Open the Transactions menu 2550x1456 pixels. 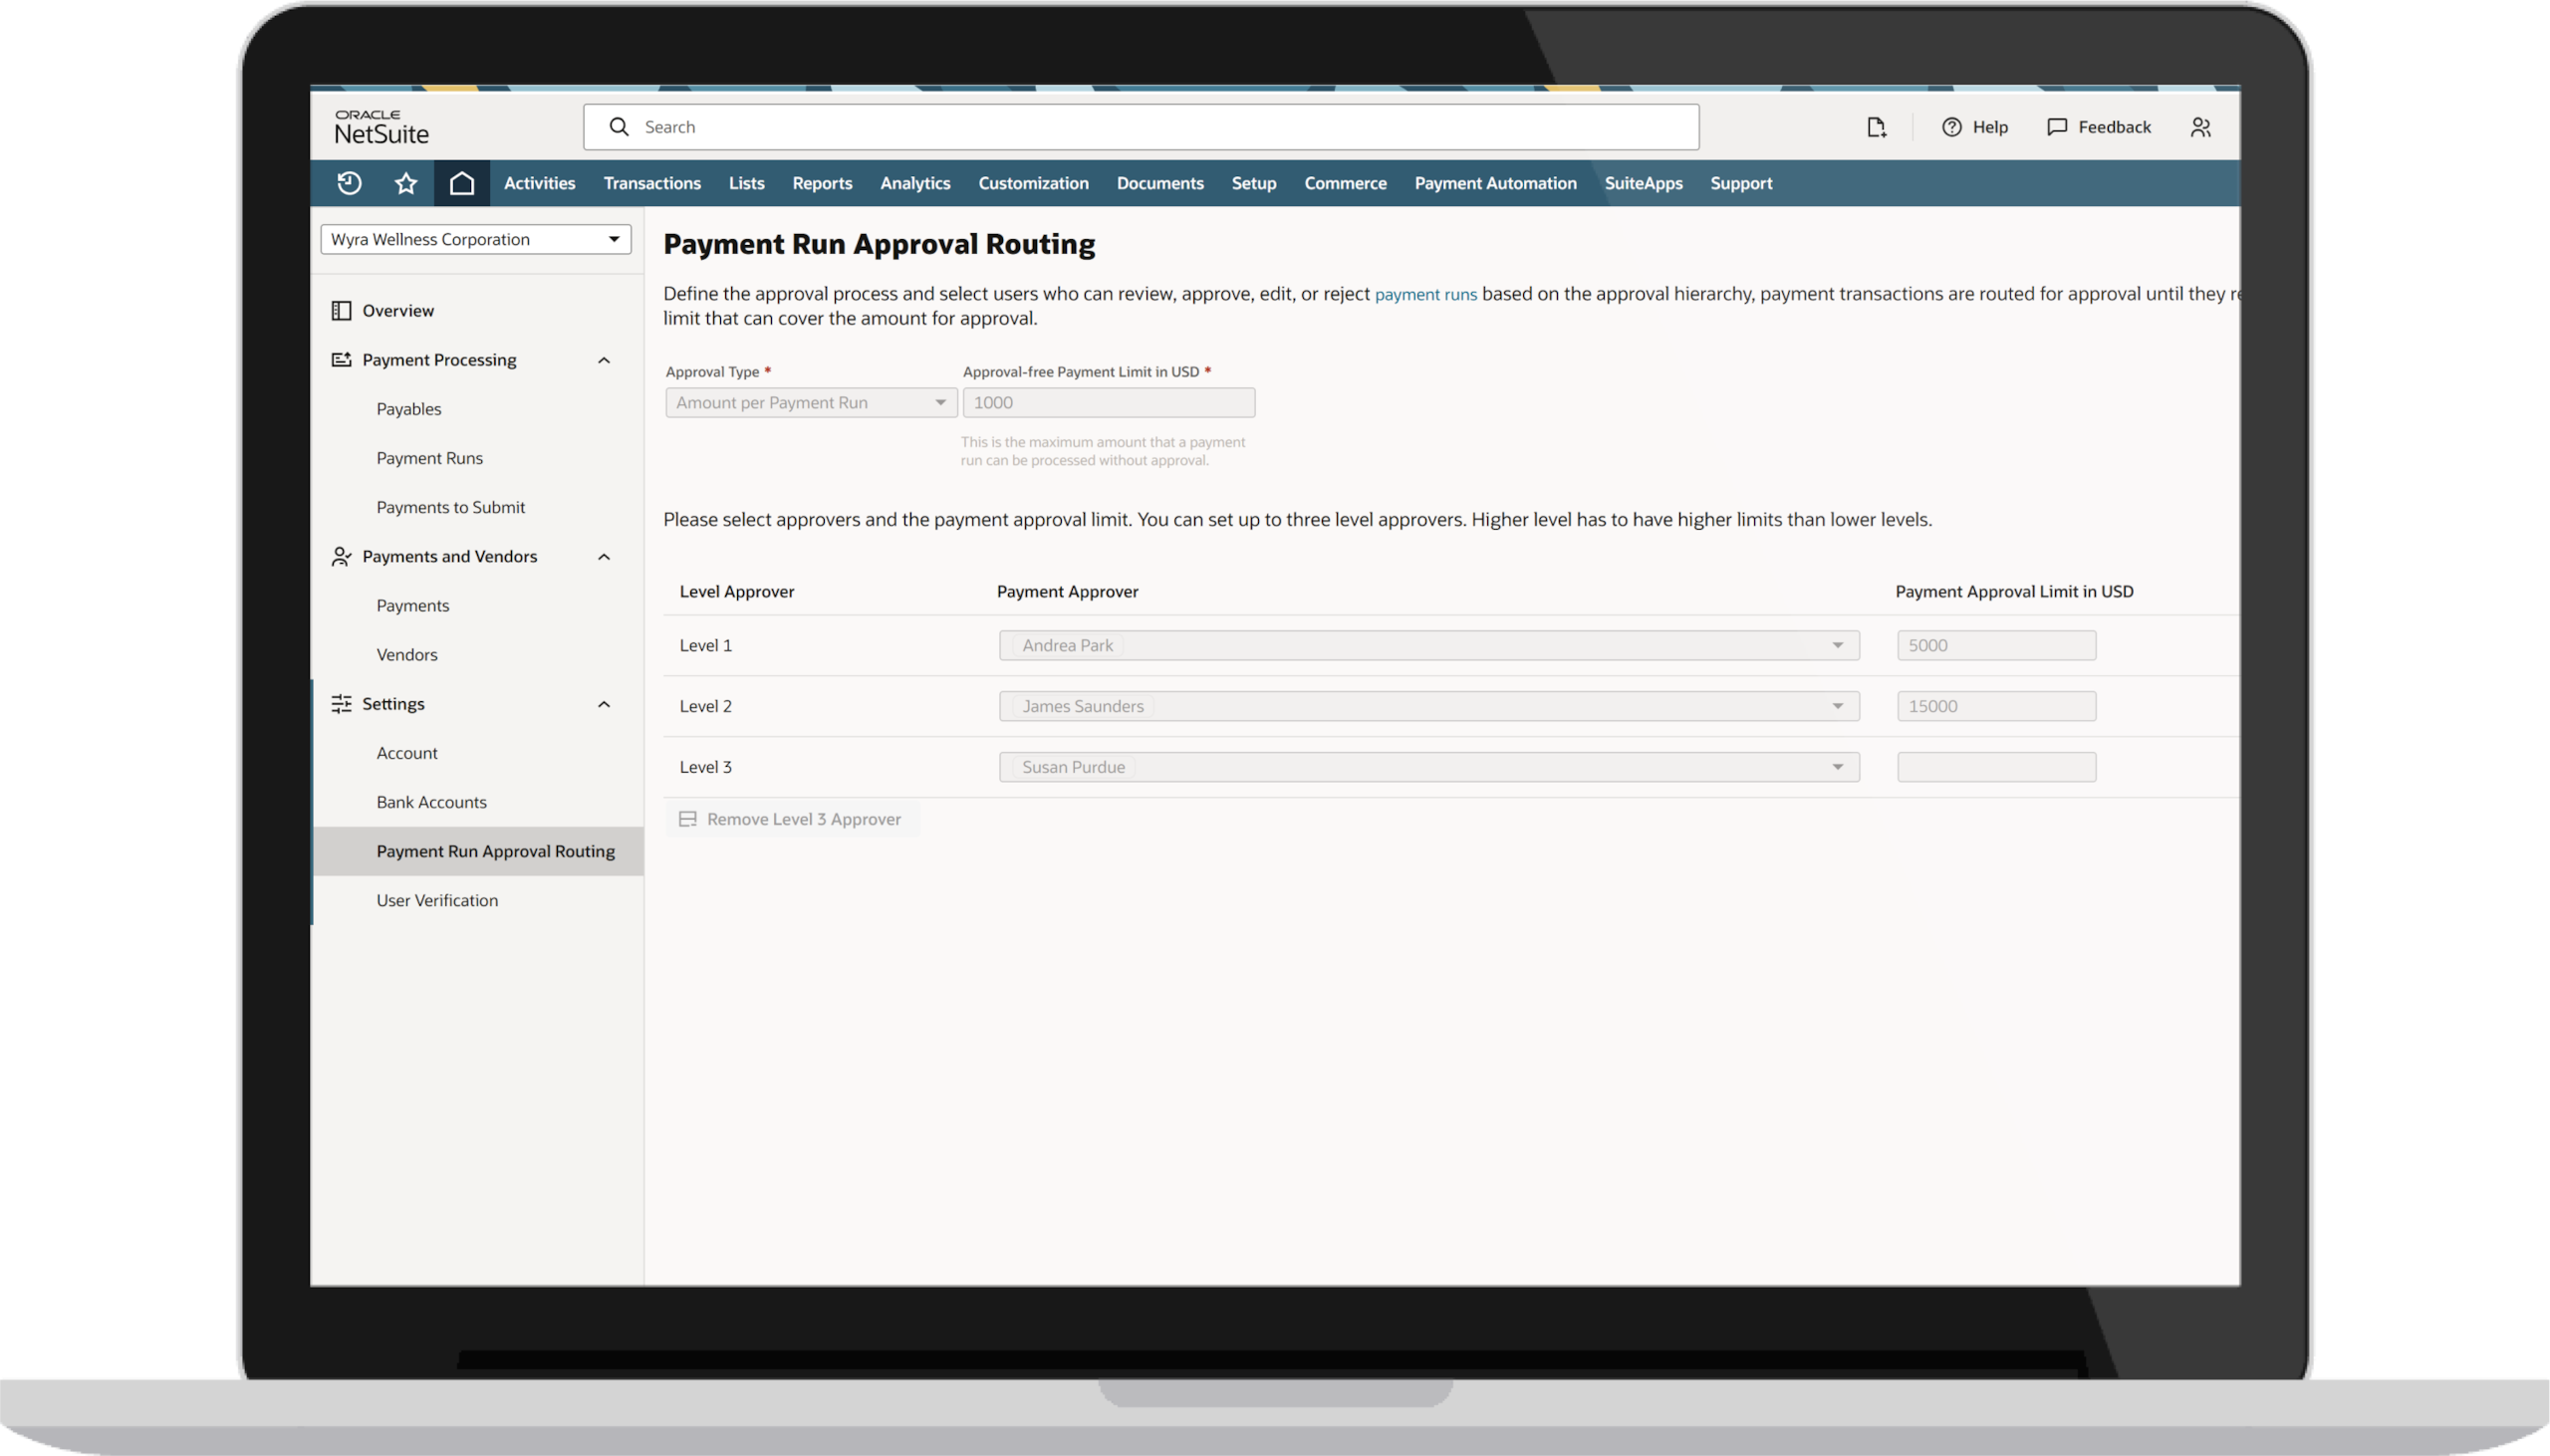pos(651,183)
